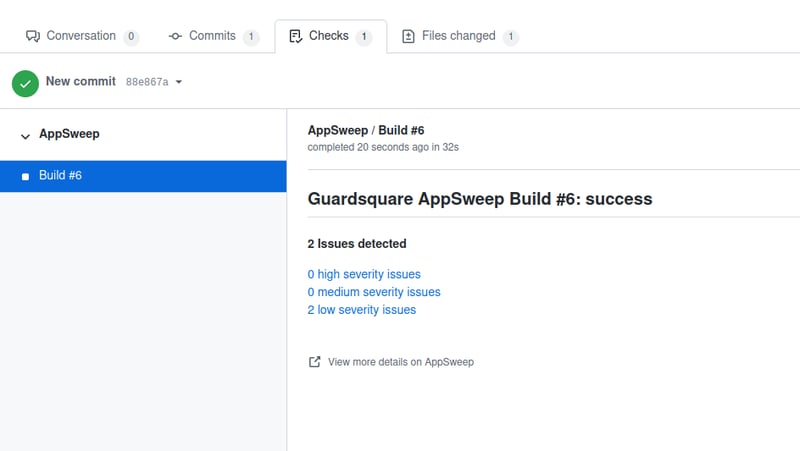Viewport: 800px width, 451px height.
Task: Click the Checks count badge 1
Action: 364,37
